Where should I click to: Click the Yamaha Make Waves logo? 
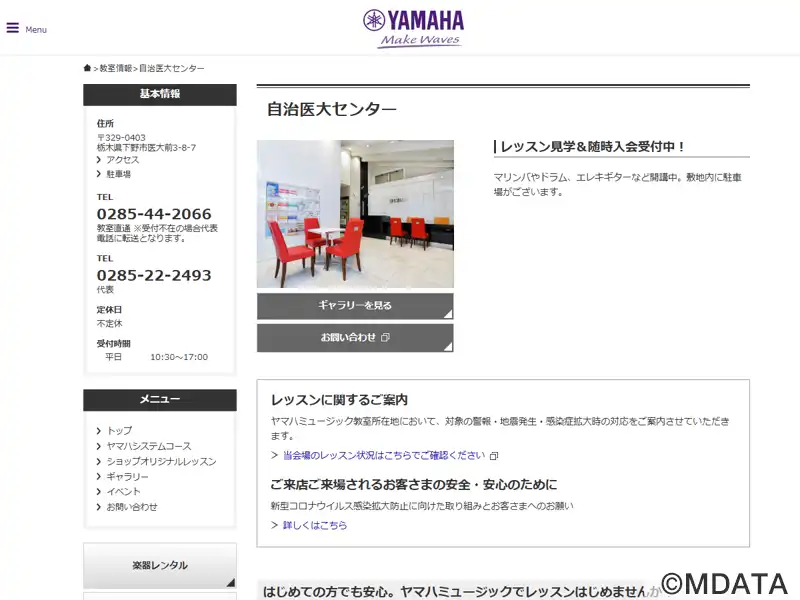point(413,29)
